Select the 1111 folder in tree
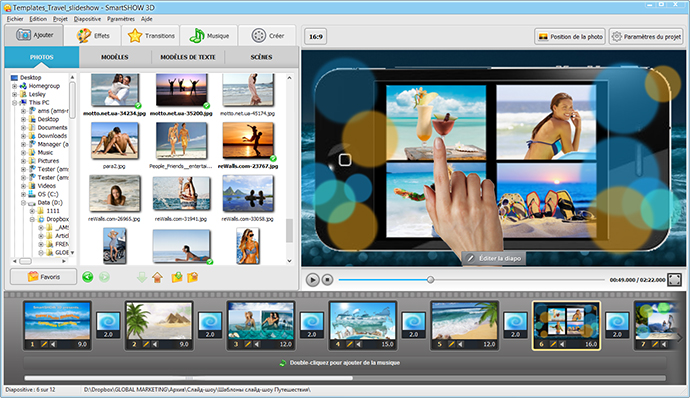Screen dimensions: 690x398 coord(53,211)
